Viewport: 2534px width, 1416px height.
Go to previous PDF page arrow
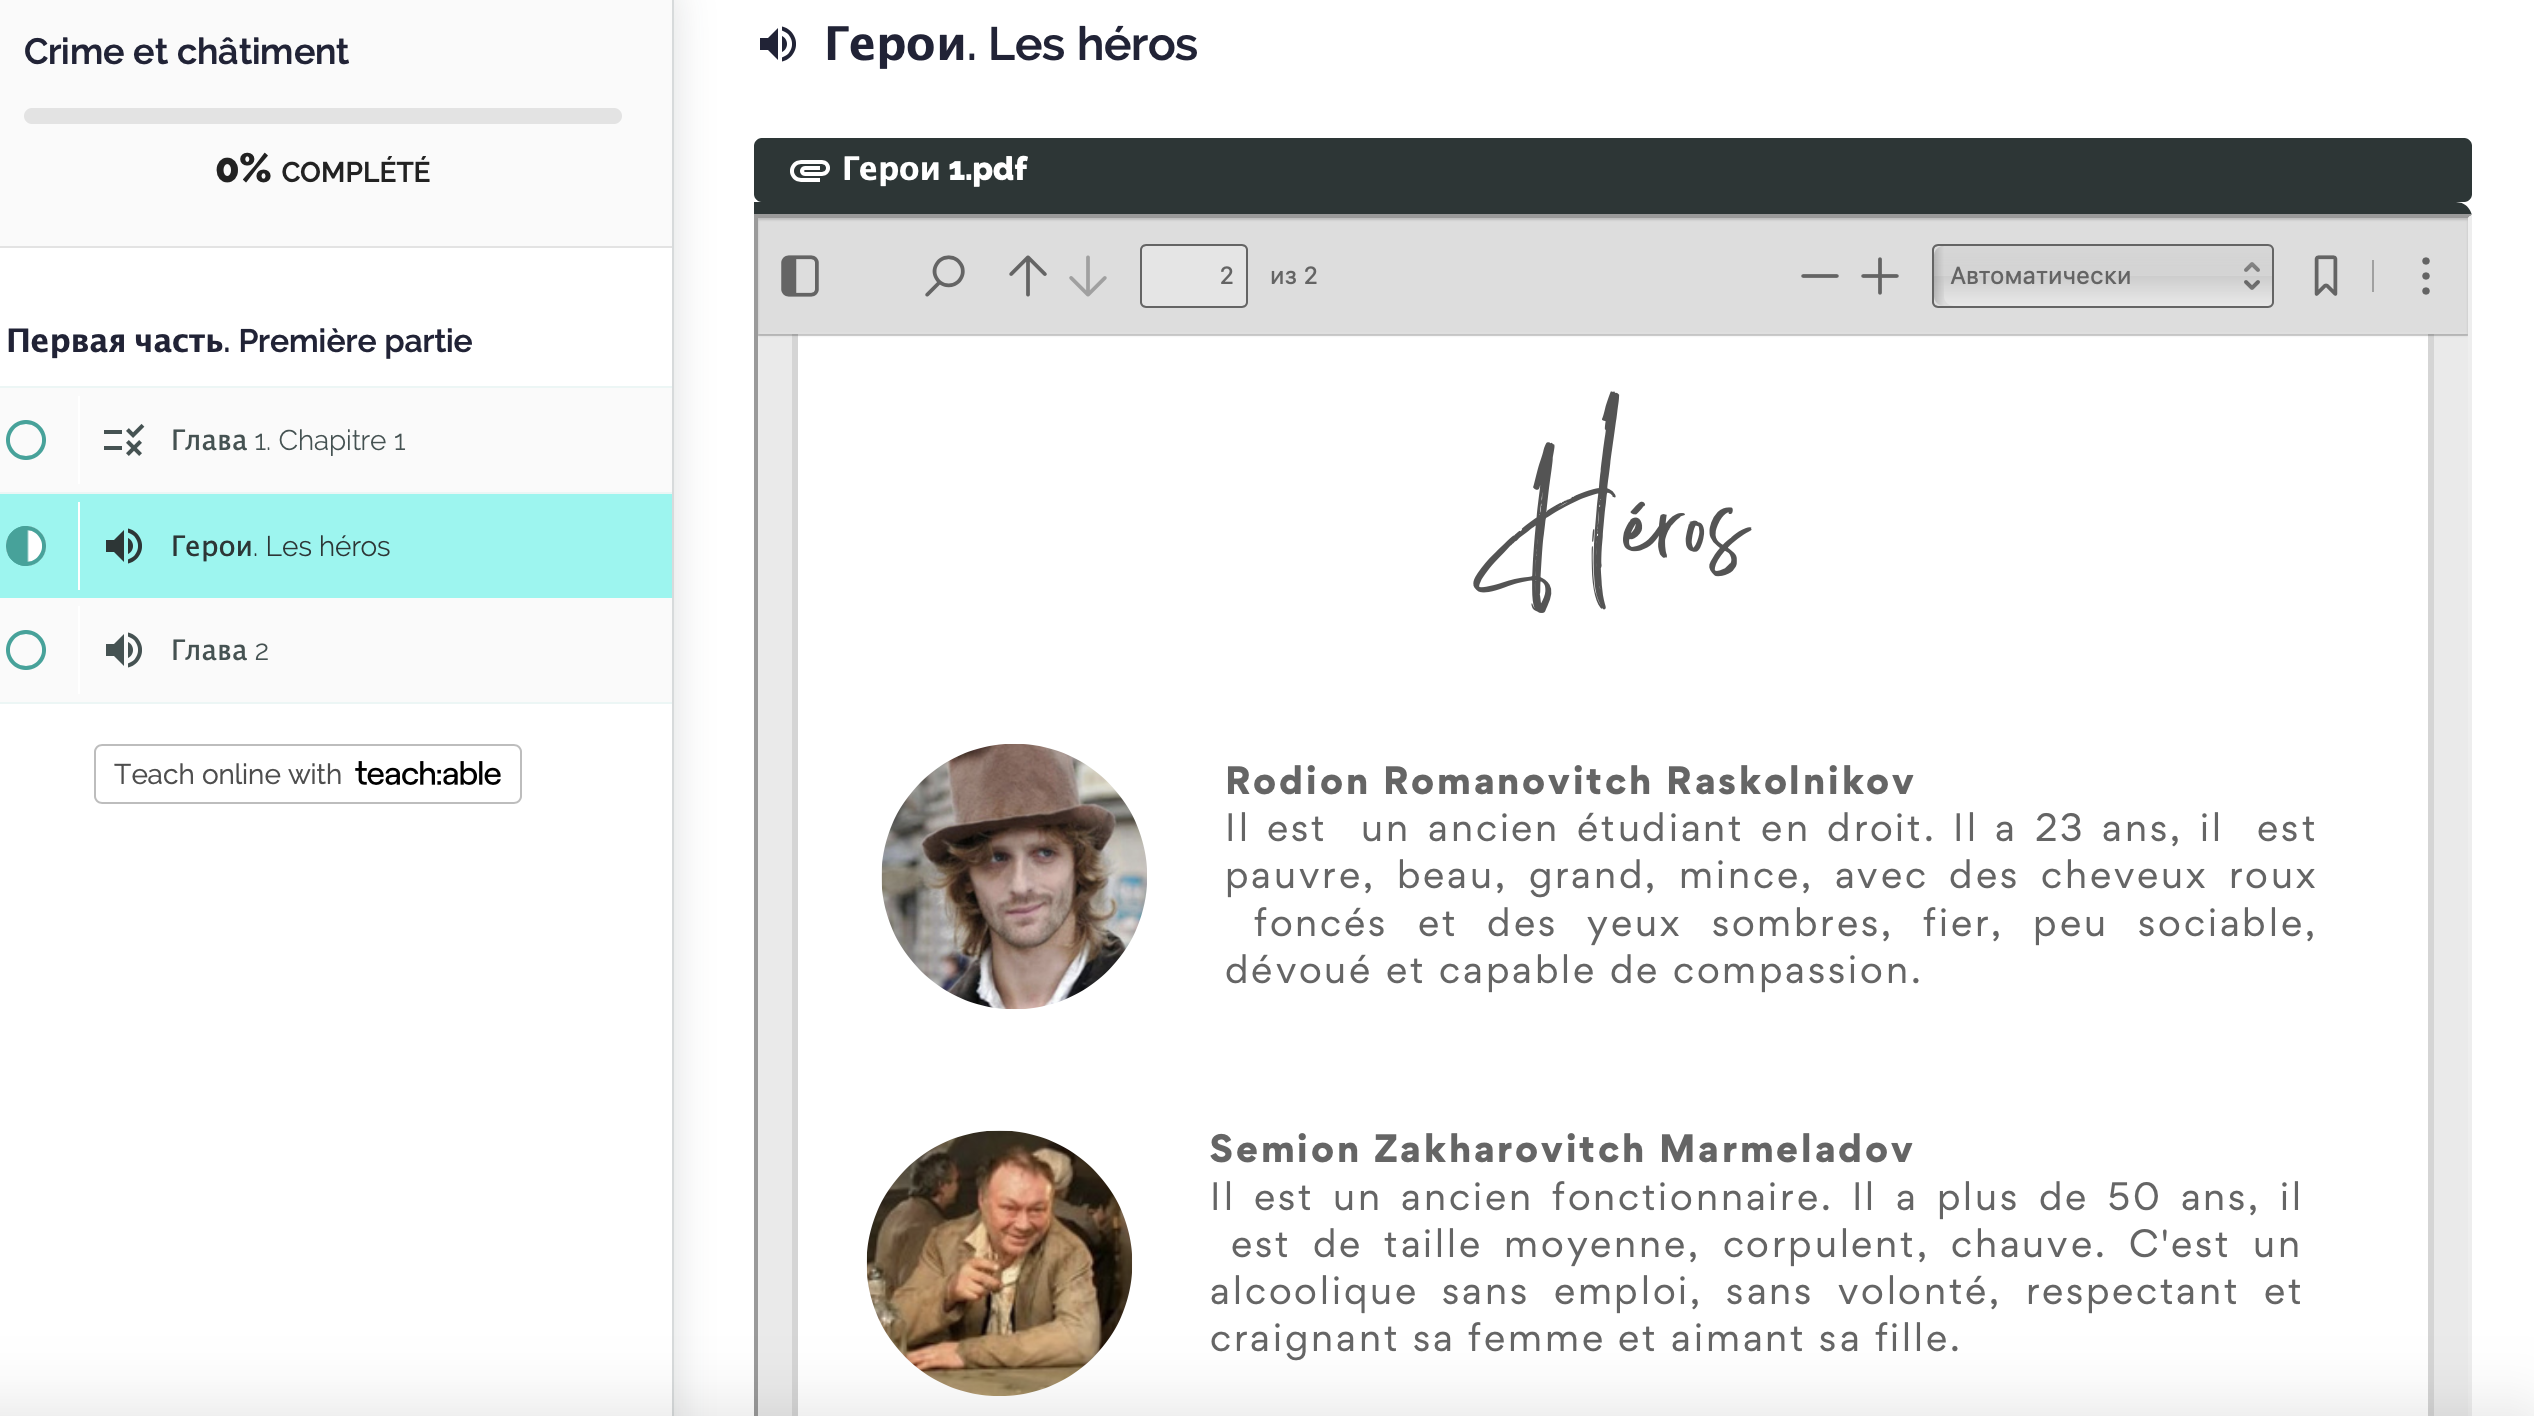click(x=1027, y=276)
